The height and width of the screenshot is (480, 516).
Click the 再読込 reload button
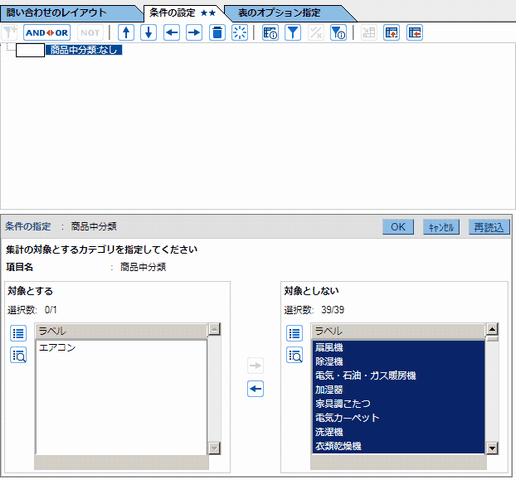pos(489,227)
